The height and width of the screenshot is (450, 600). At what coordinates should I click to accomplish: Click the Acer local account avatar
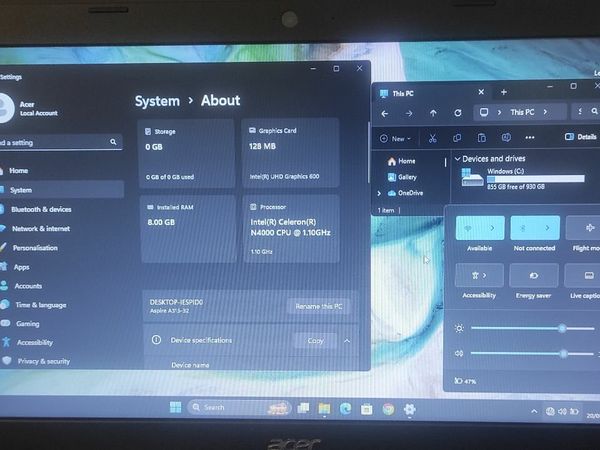point(5,108)
